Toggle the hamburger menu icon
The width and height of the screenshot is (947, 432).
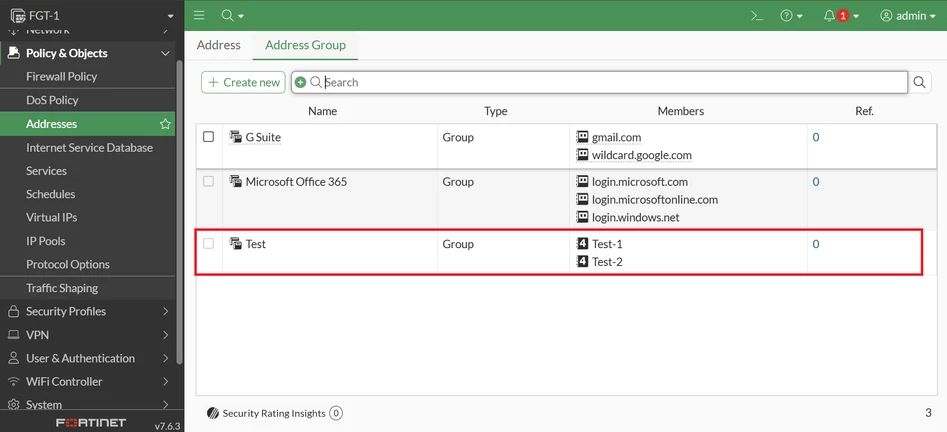(x=199, y=16)
